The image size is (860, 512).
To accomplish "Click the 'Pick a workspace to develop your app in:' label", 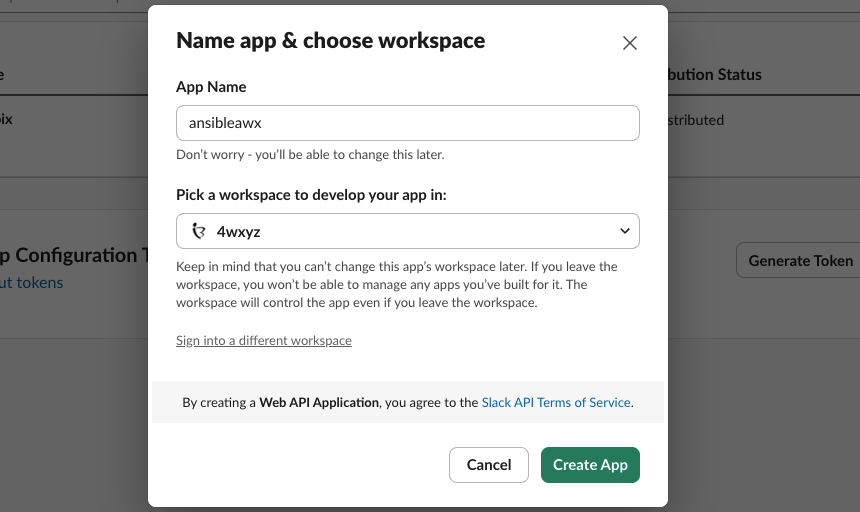I will tap(311, 195).
